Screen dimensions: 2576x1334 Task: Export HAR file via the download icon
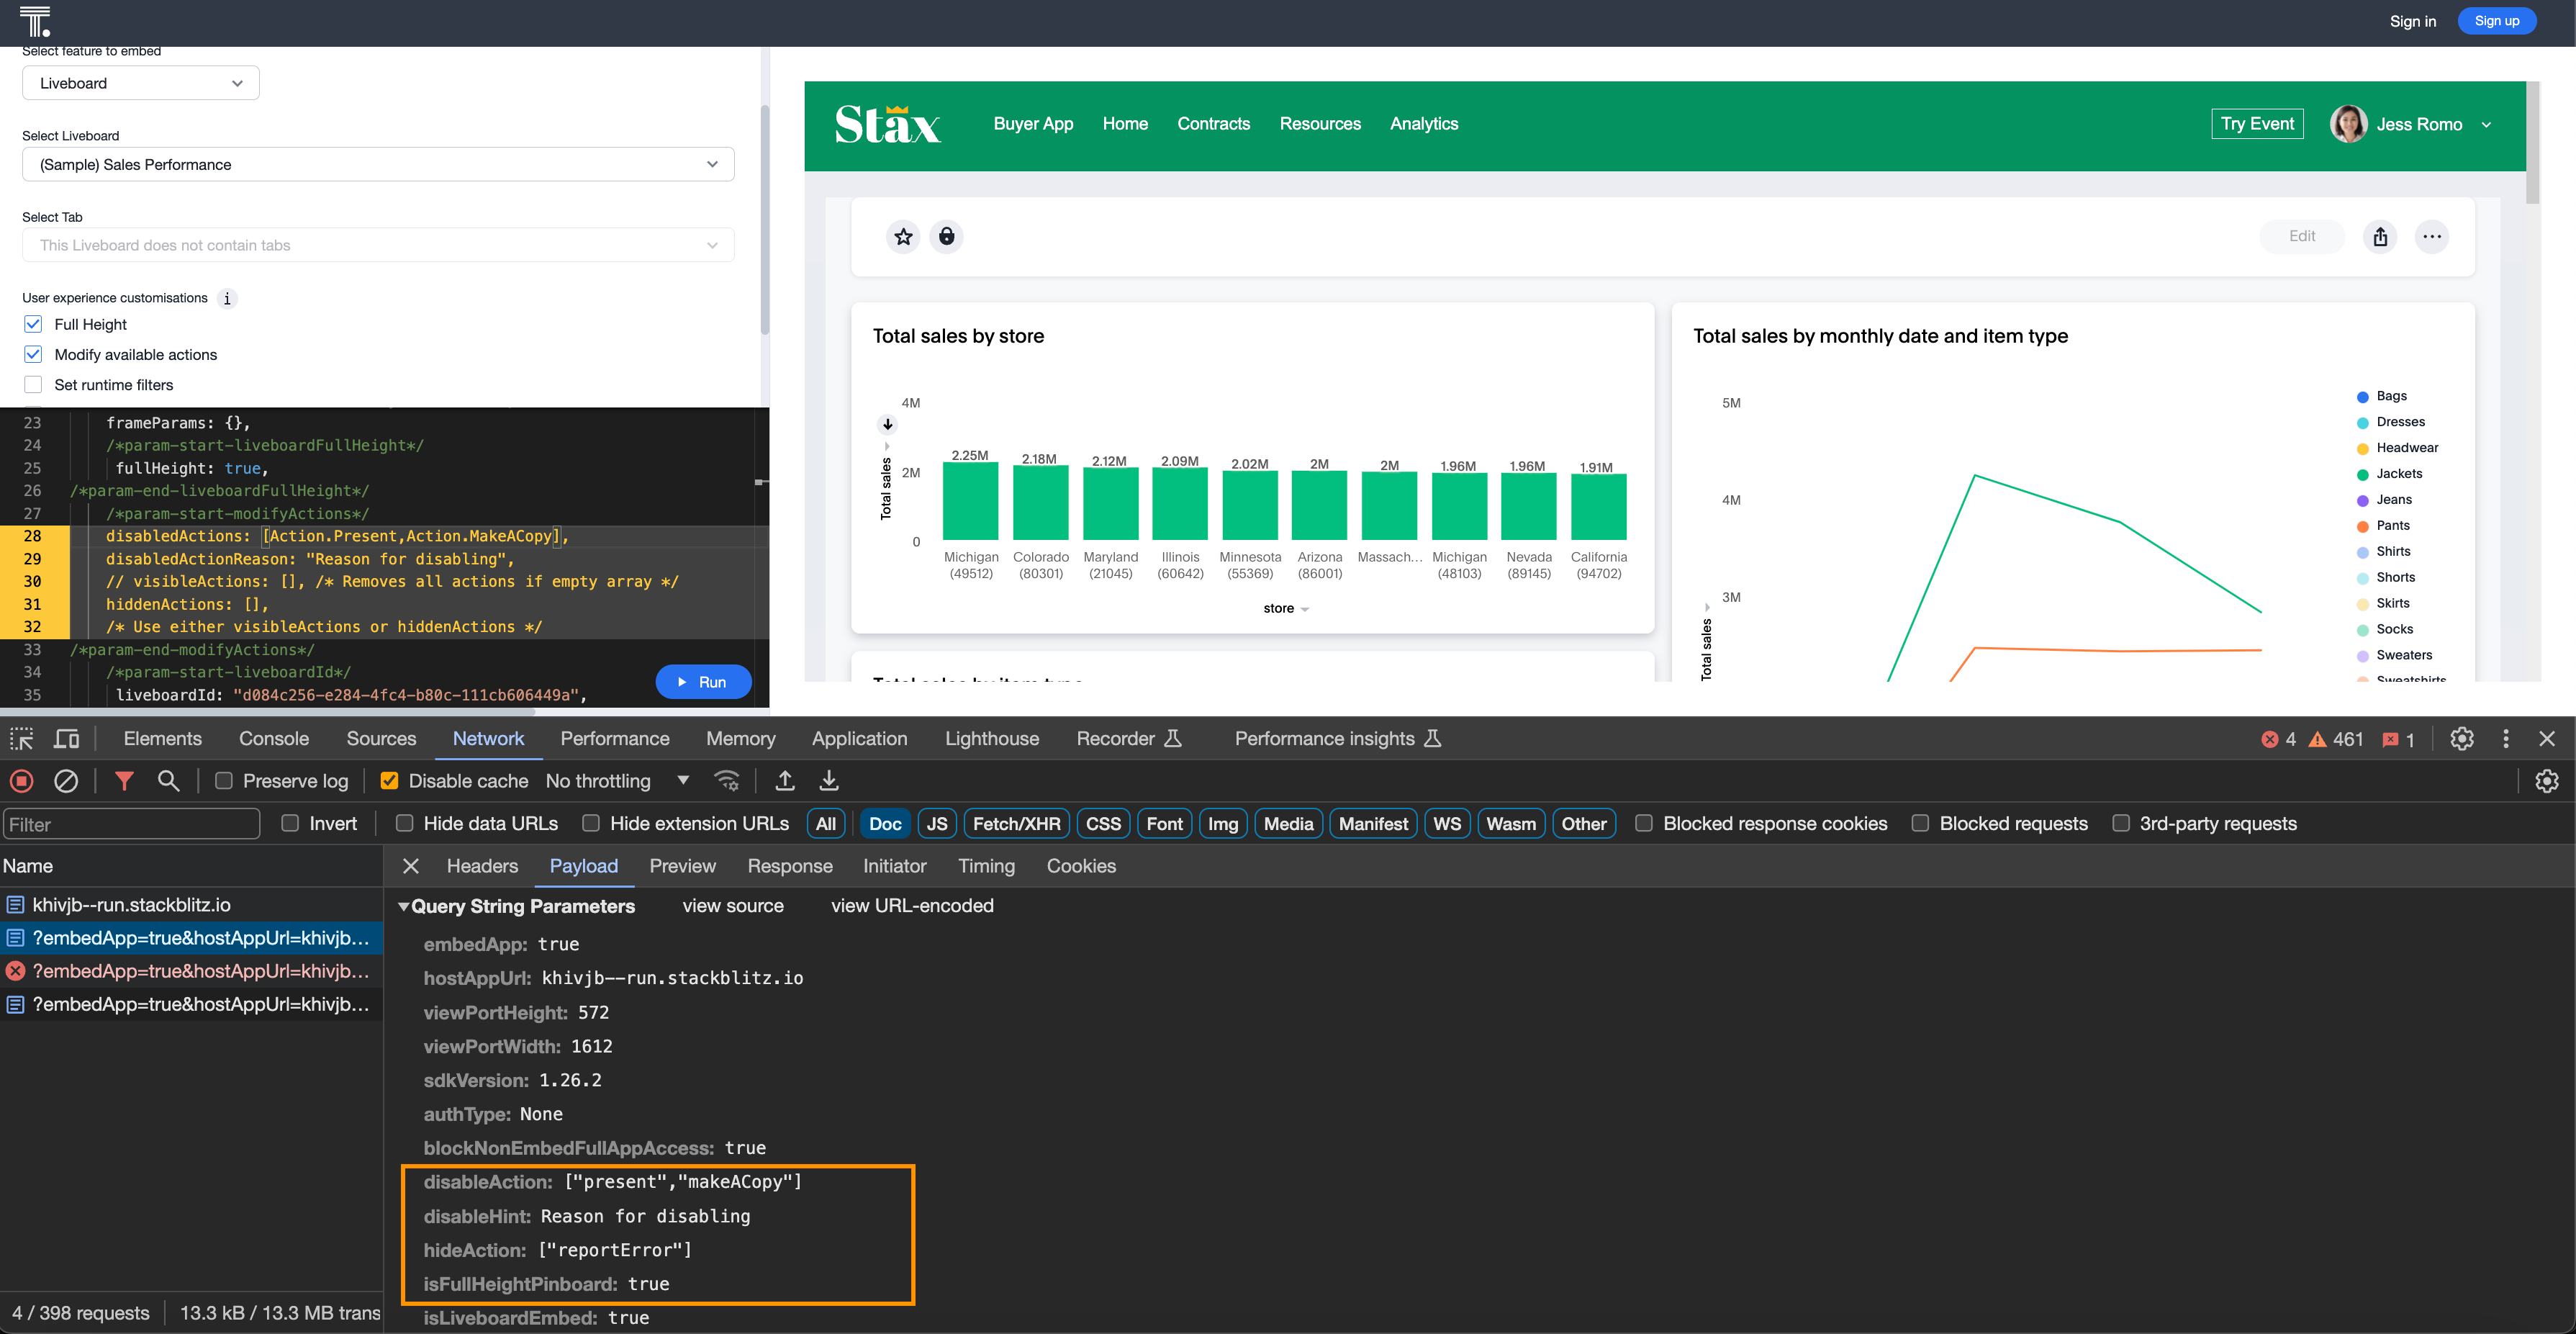[828, 781]
